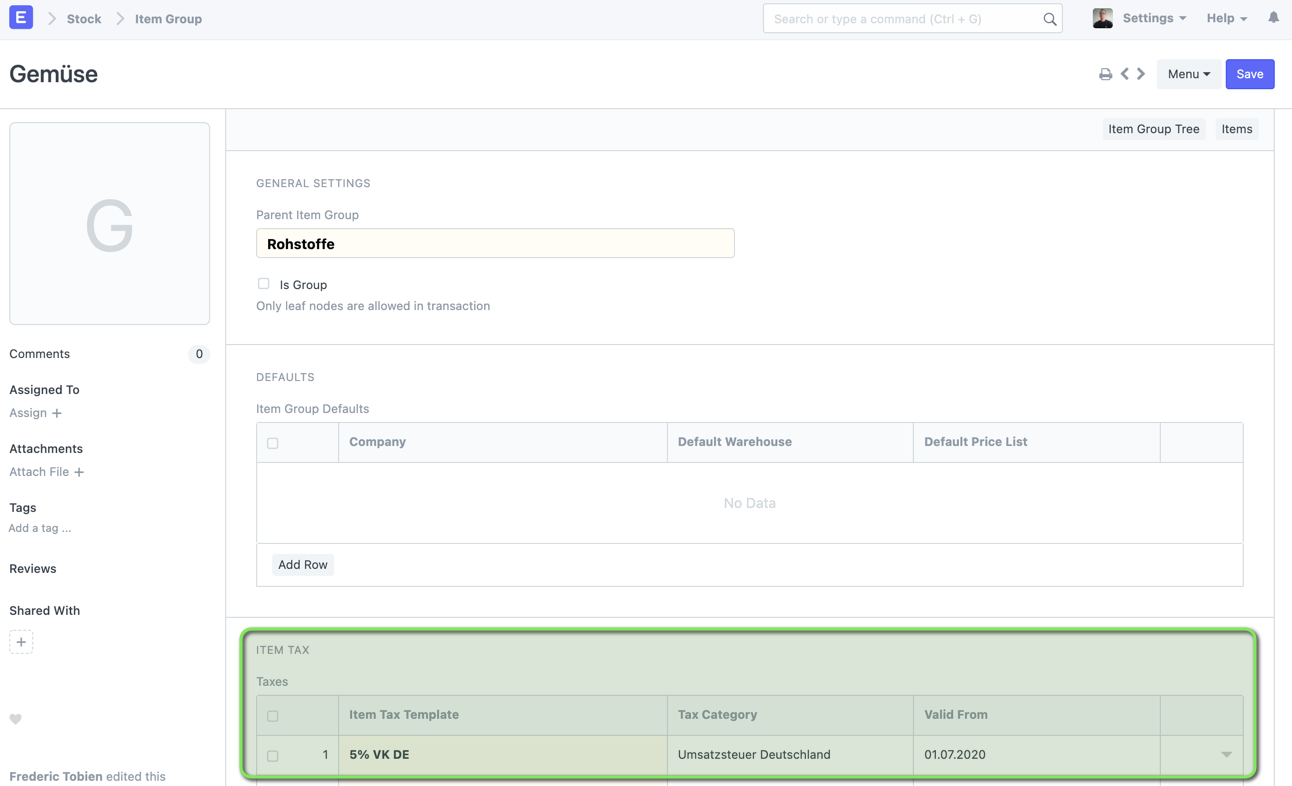The height and width of the screenshot is (786, 1292).
Task: Toggle the Is Group checkbox
Action: 263,284
